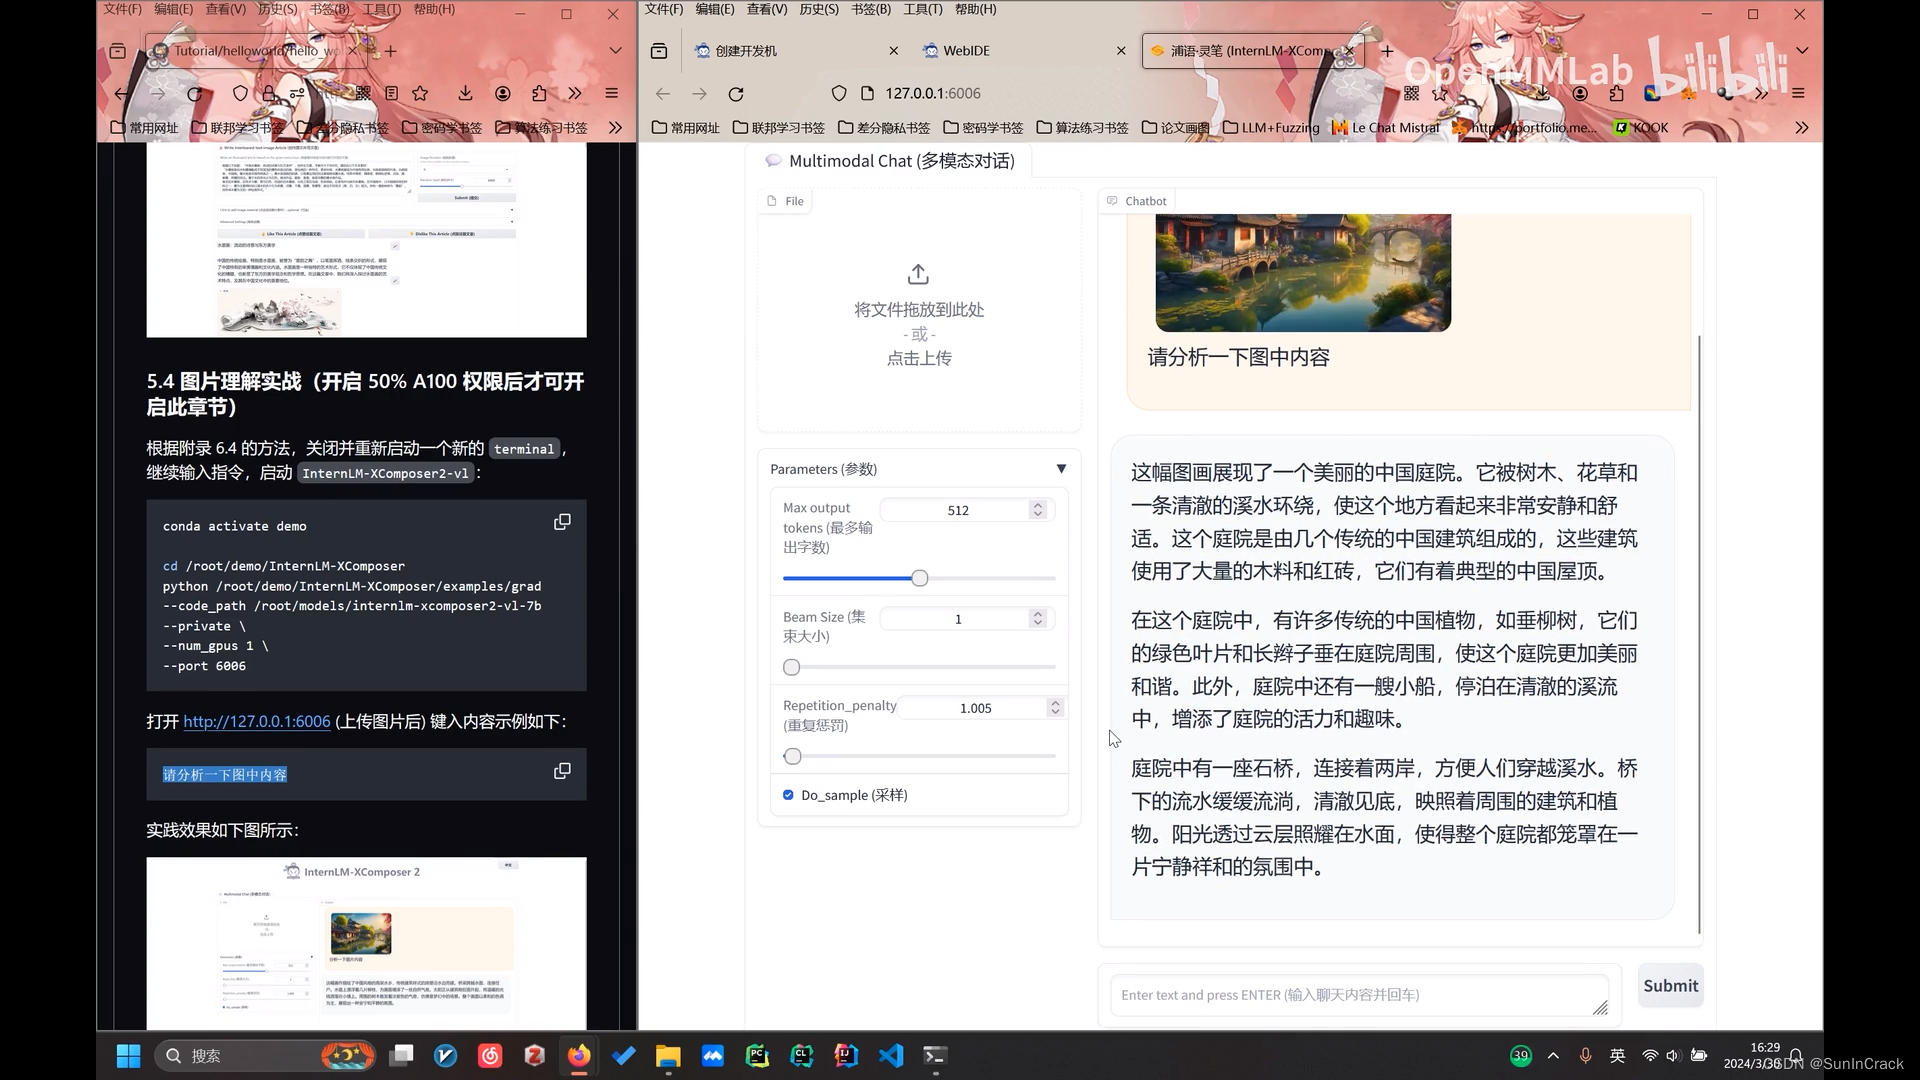
Task: Open the 书签(B) menu in right browser
Action: click(870, 9)
